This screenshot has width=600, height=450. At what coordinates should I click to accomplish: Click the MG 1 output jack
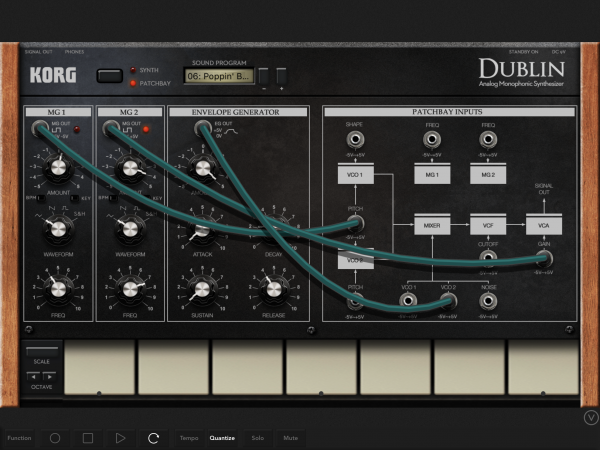pyautogui.click(x=40, y=128)
